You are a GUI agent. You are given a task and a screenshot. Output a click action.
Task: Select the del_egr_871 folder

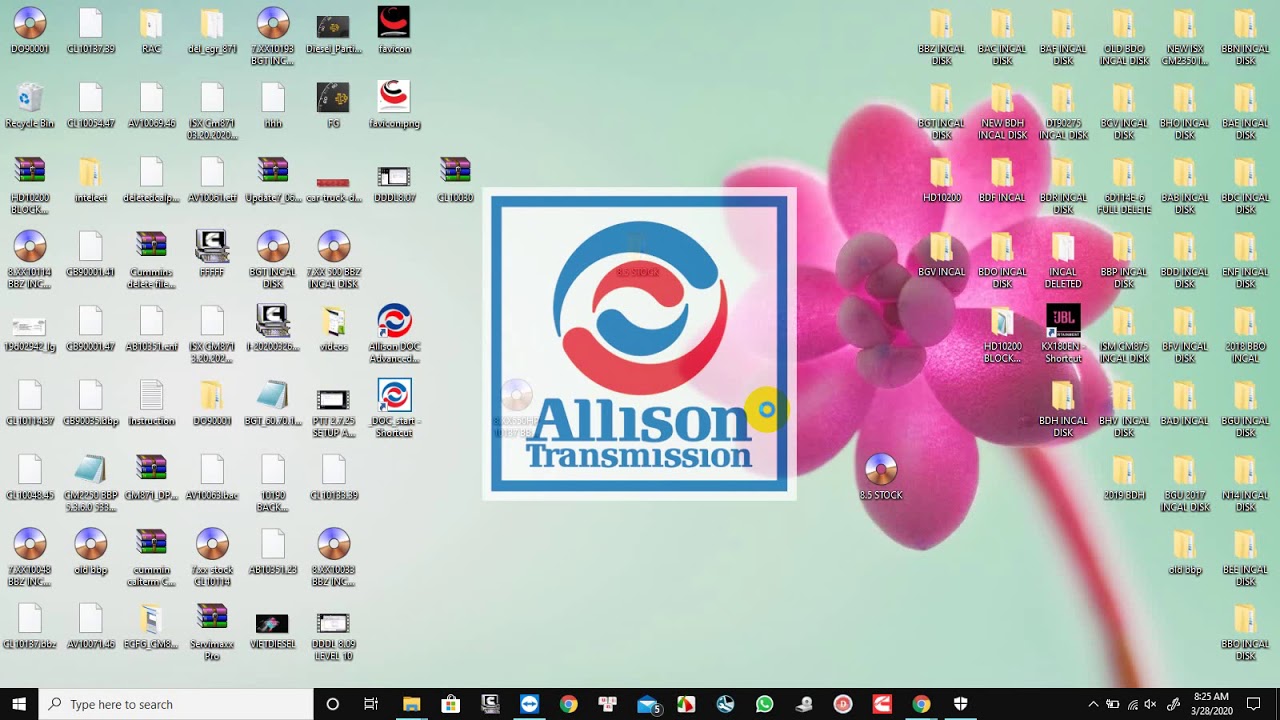(x=212, y=31)
